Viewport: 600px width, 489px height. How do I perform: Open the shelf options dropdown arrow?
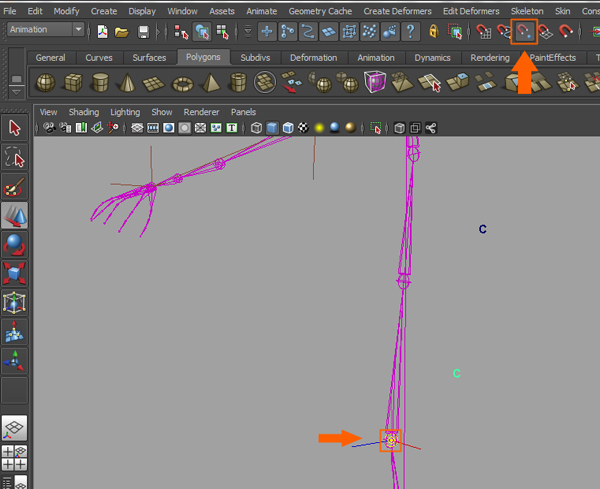[16, 92]
